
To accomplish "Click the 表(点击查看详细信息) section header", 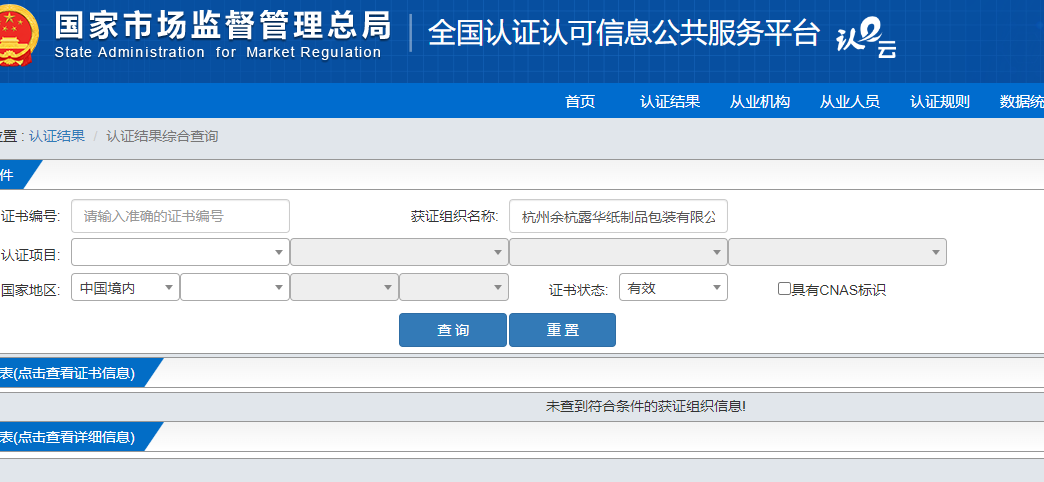I will pos(67,437).
